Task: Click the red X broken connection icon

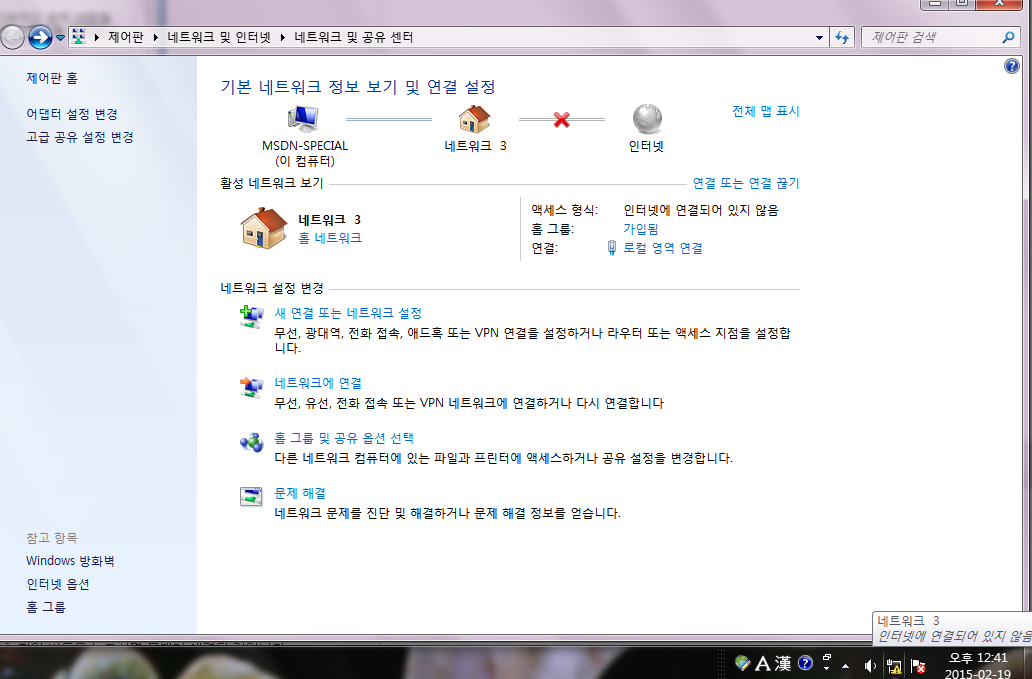Action: (x=561, y=120)
